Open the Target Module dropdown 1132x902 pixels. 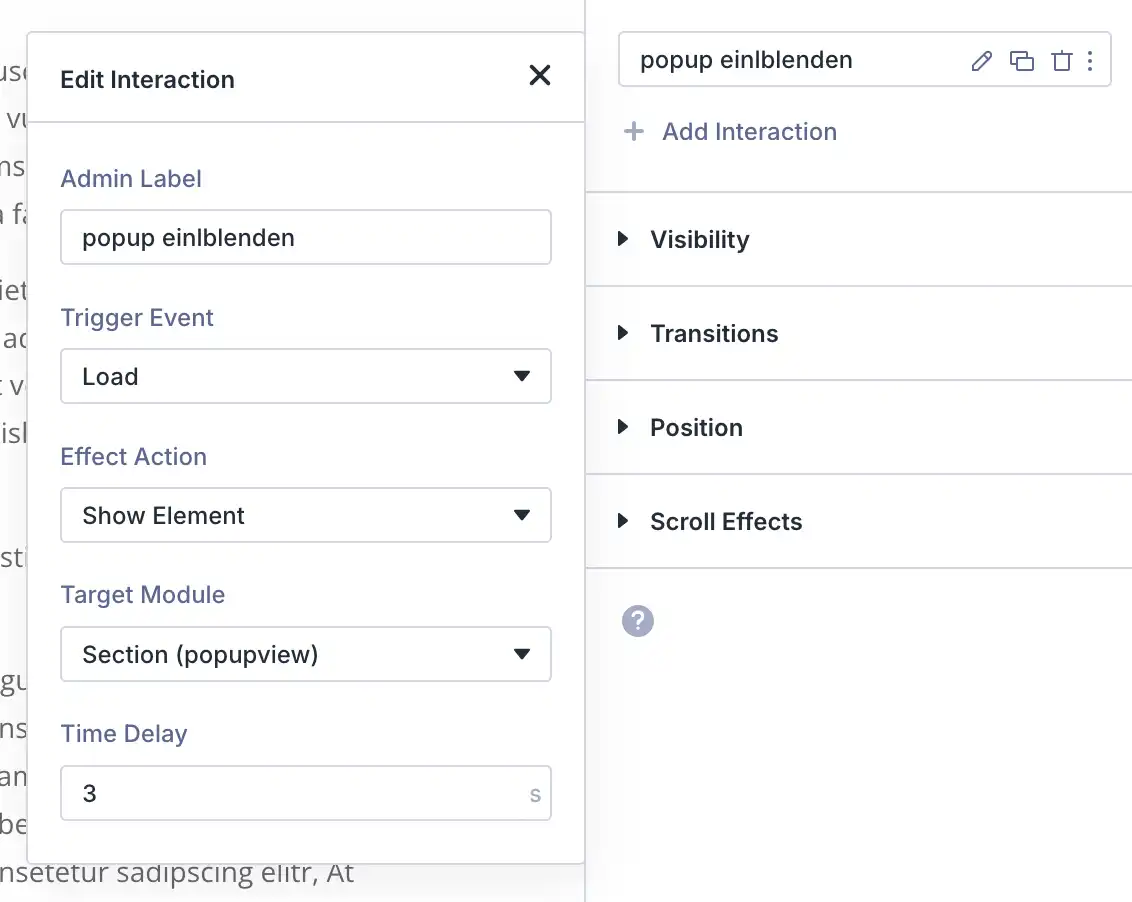(x=305, y=654)
